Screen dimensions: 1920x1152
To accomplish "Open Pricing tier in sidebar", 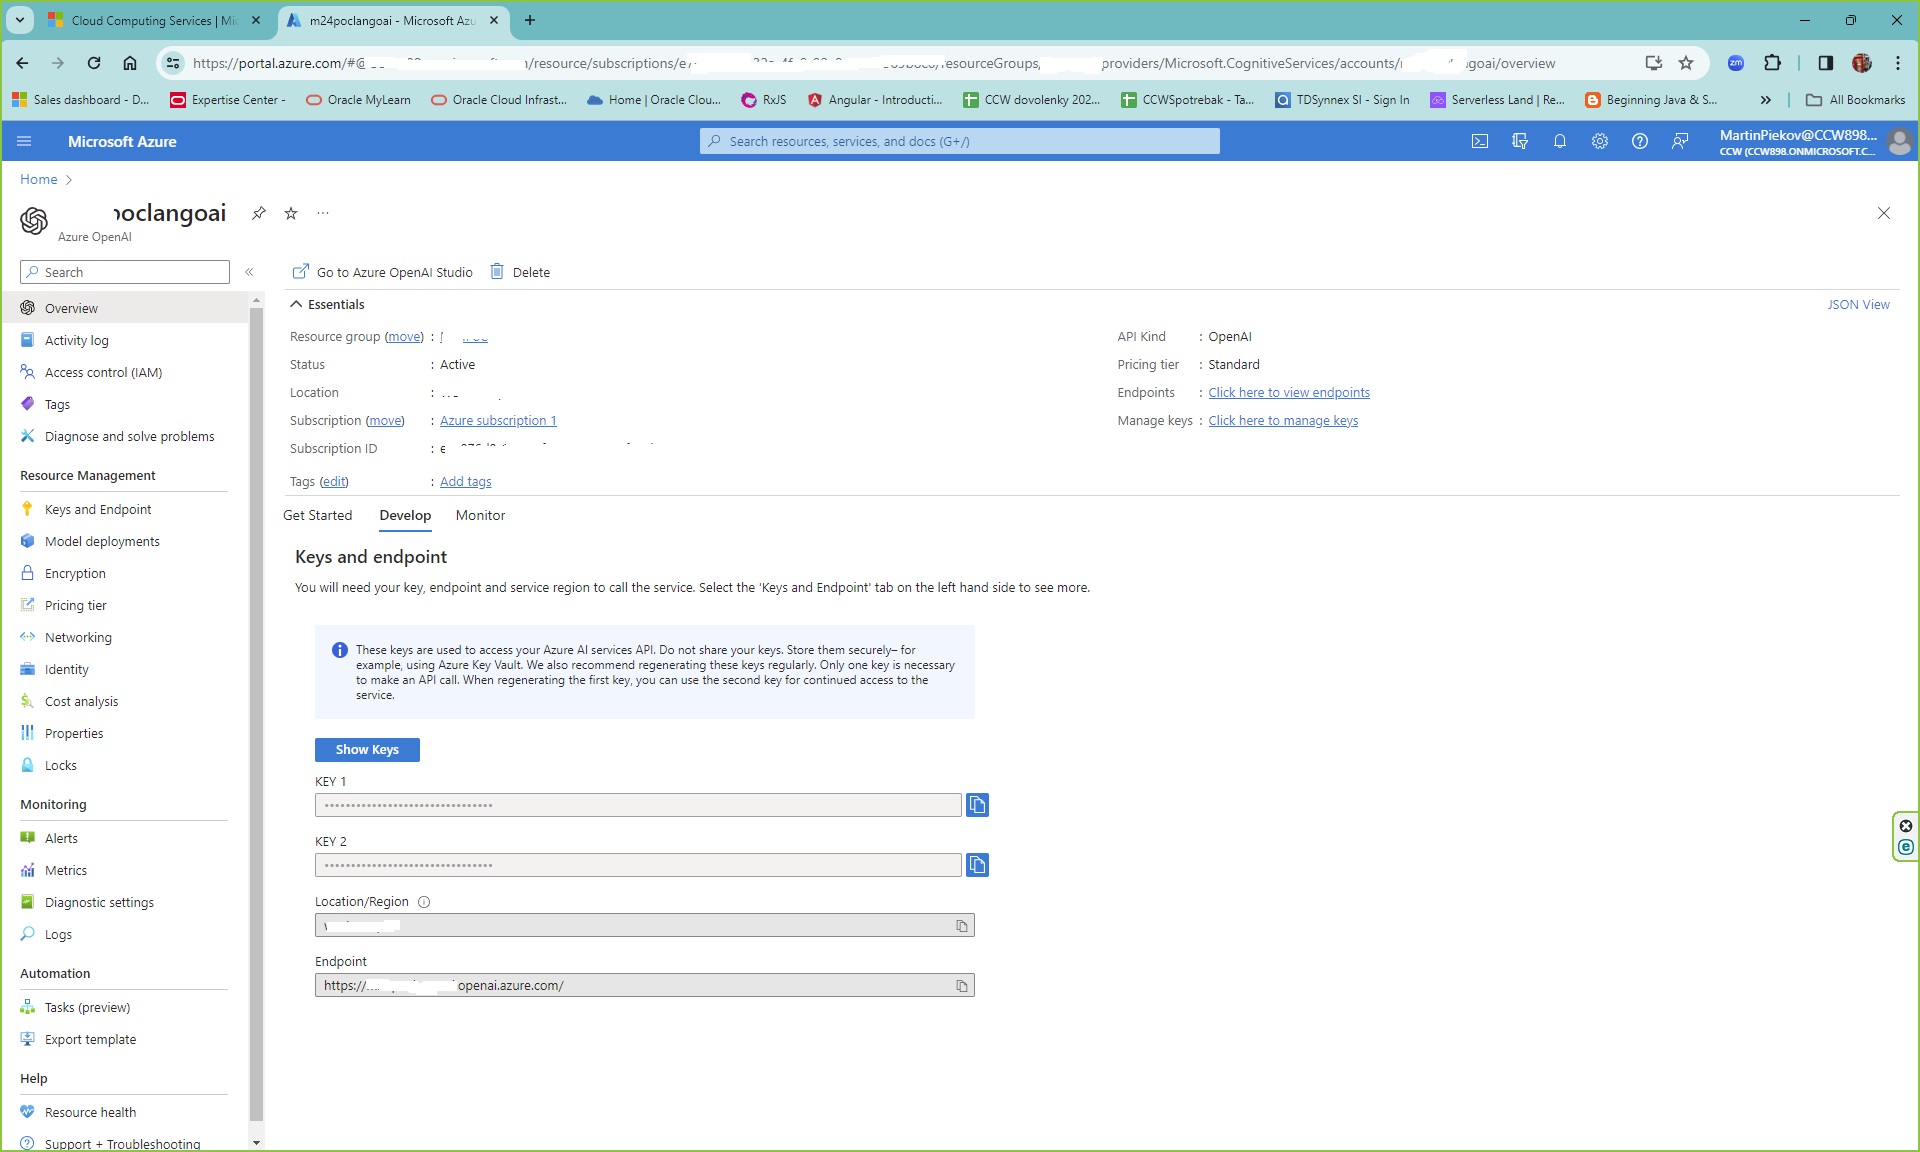I will click(75, 605).
